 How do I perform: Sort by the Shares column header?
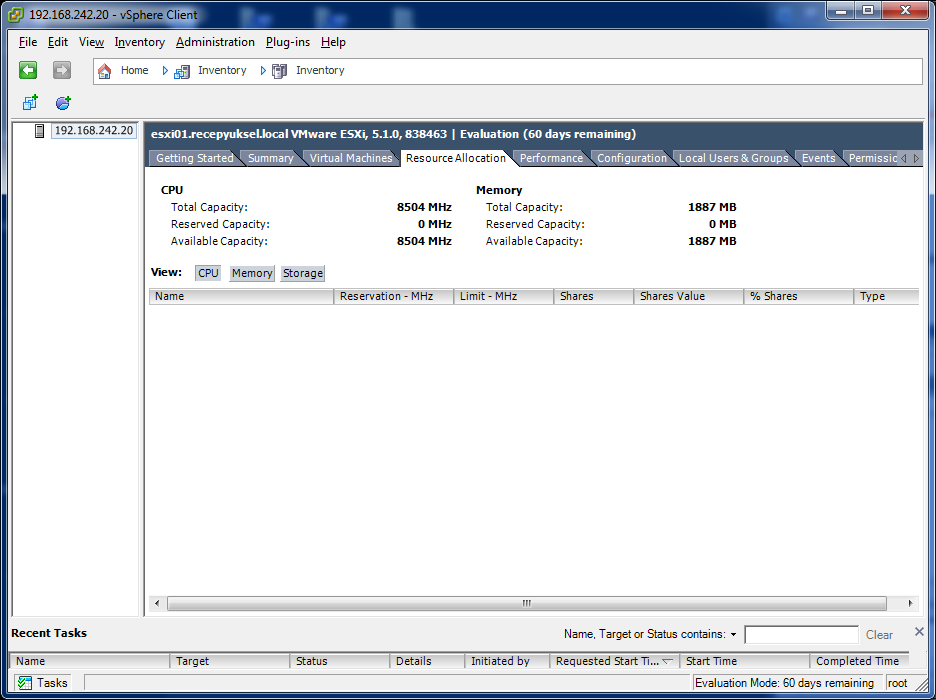(x=593, y=297)
